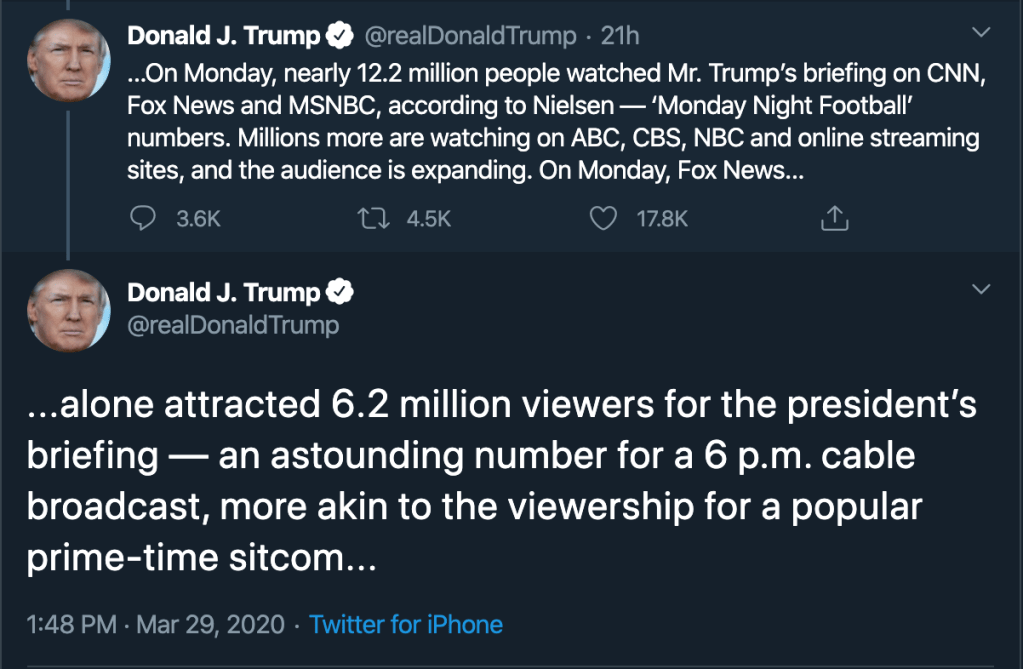The height and width of the screenshot is (669, 1023).
Task: Open the share icon on first tweet
Action: click(x=834, y=218)
